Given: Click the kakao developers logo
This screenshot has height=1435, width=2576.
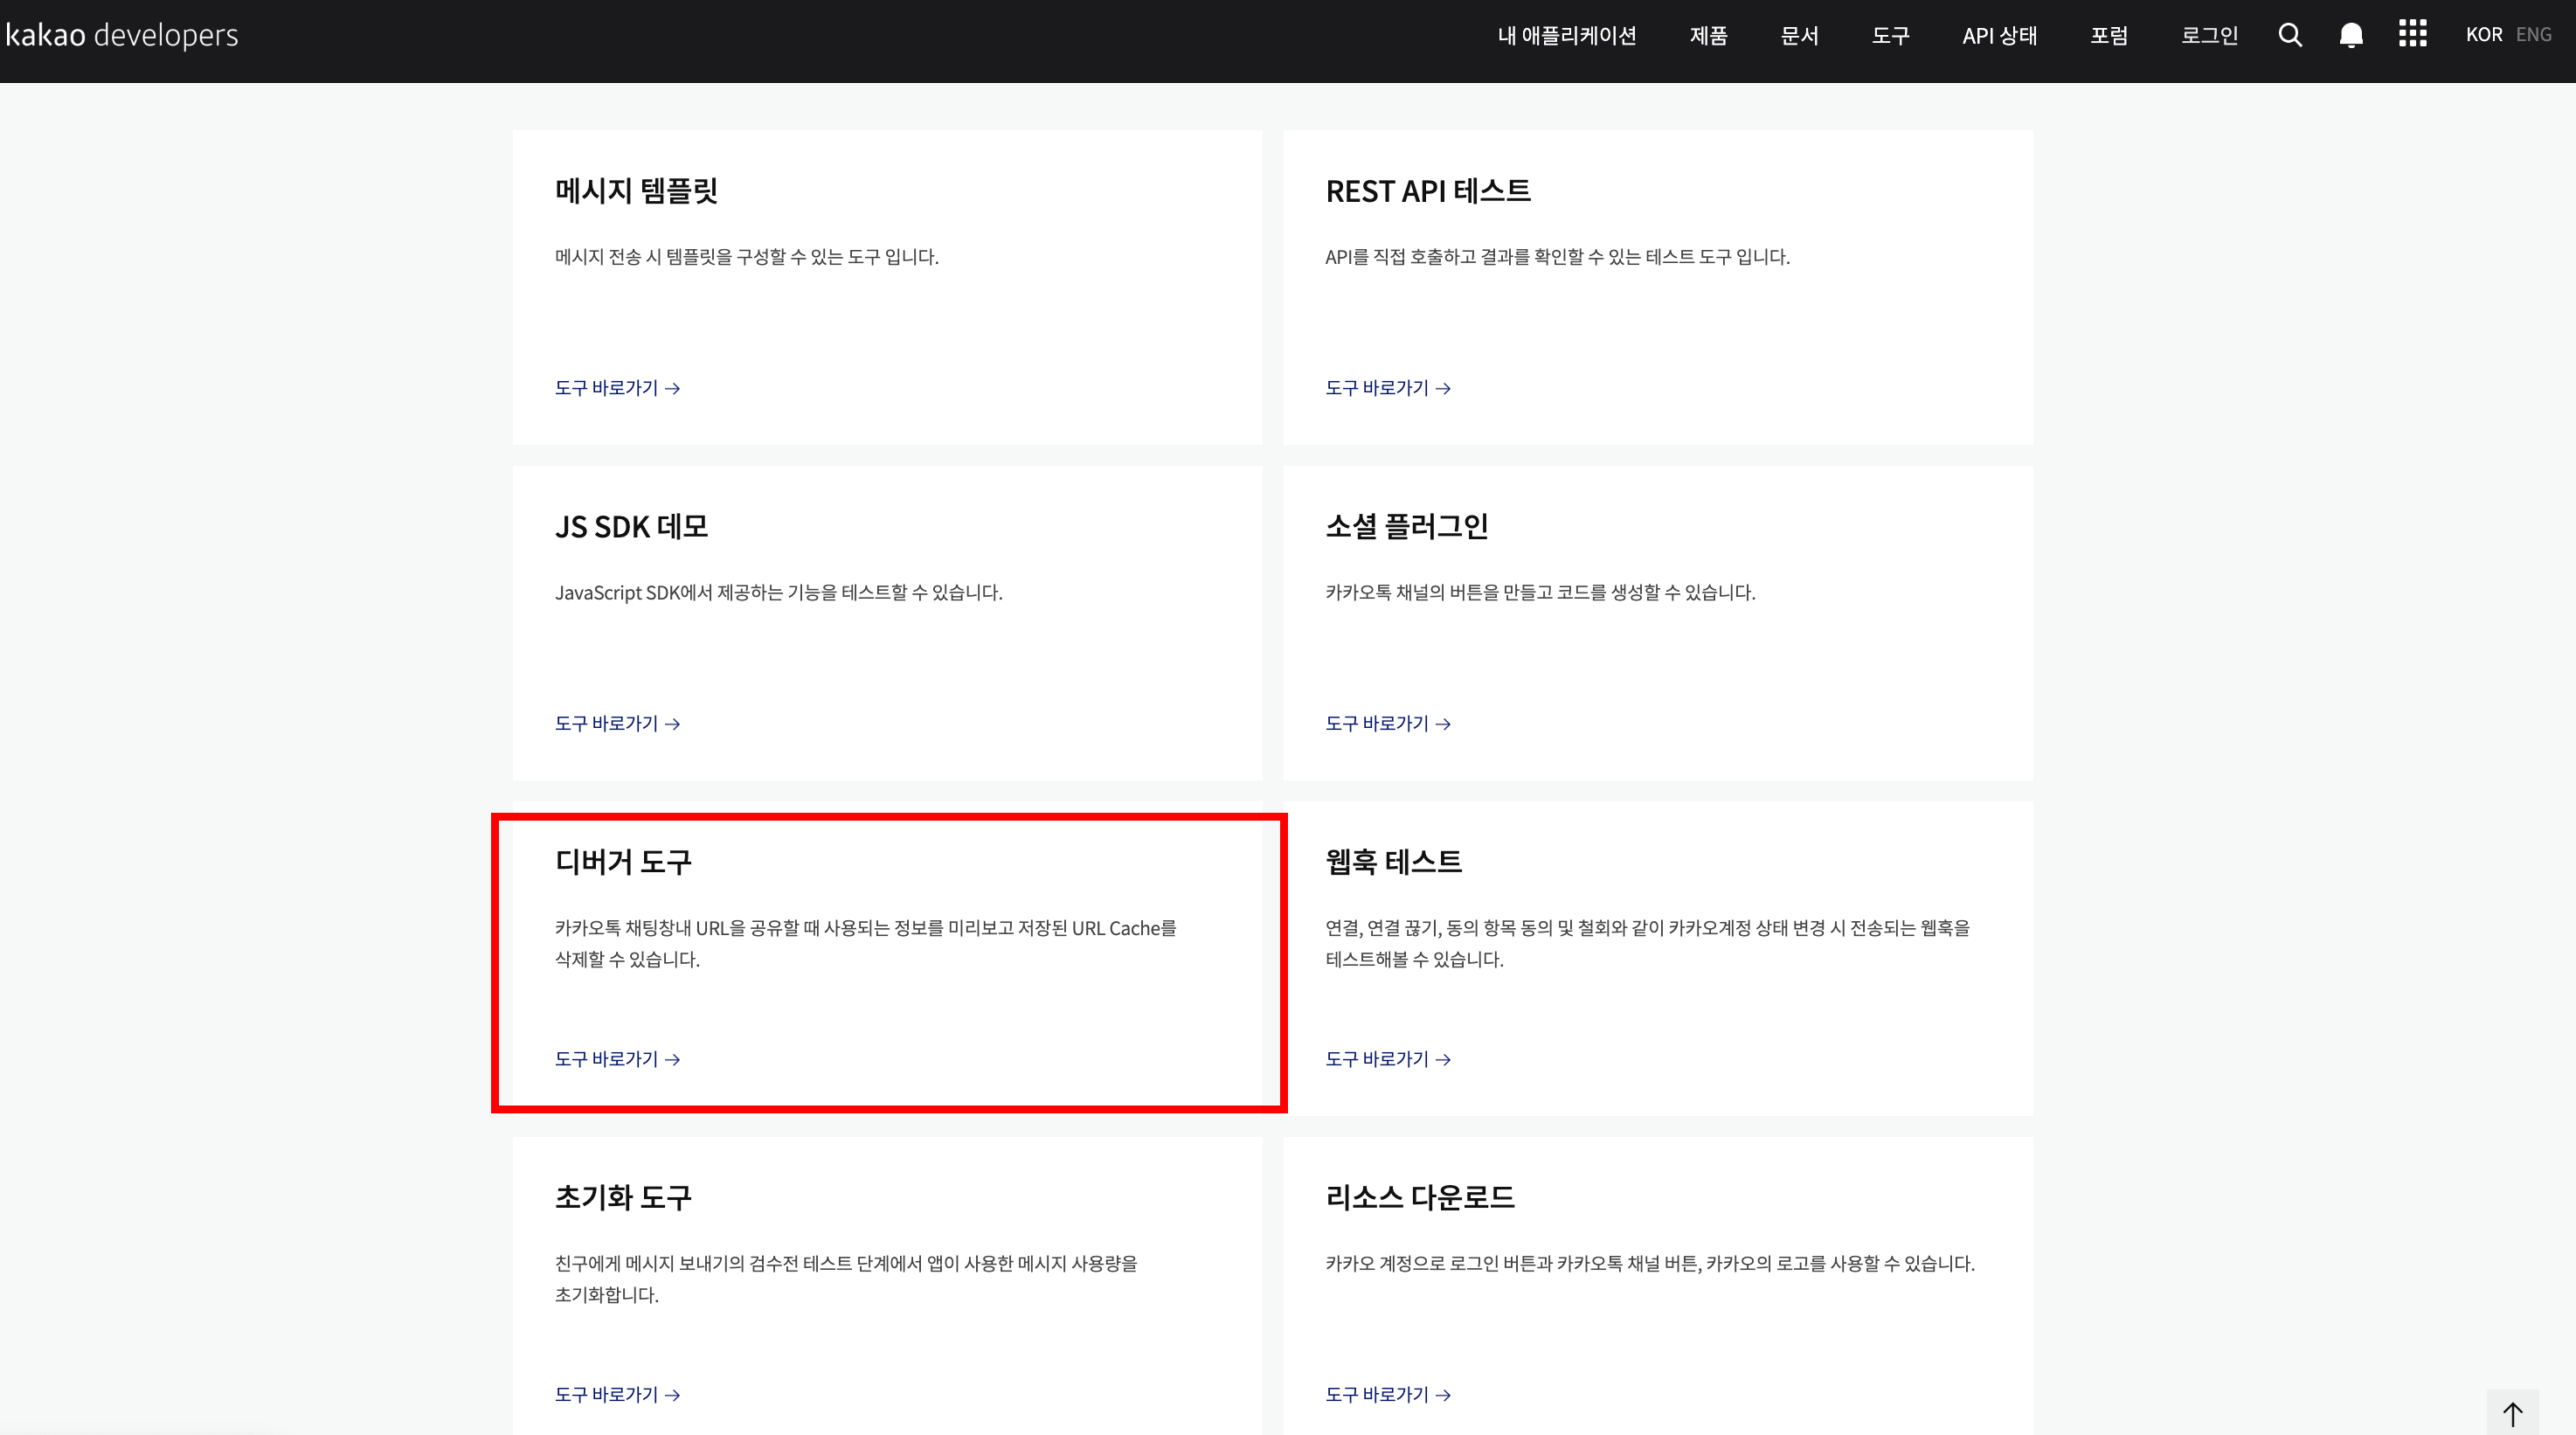Looking at the screenshot, I should tap(122, 35).
